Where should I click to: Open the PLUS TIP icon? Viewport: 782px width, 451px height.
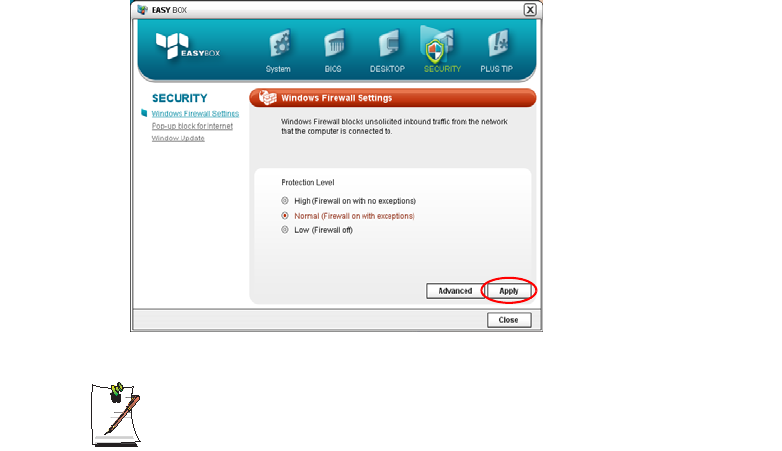498,44
